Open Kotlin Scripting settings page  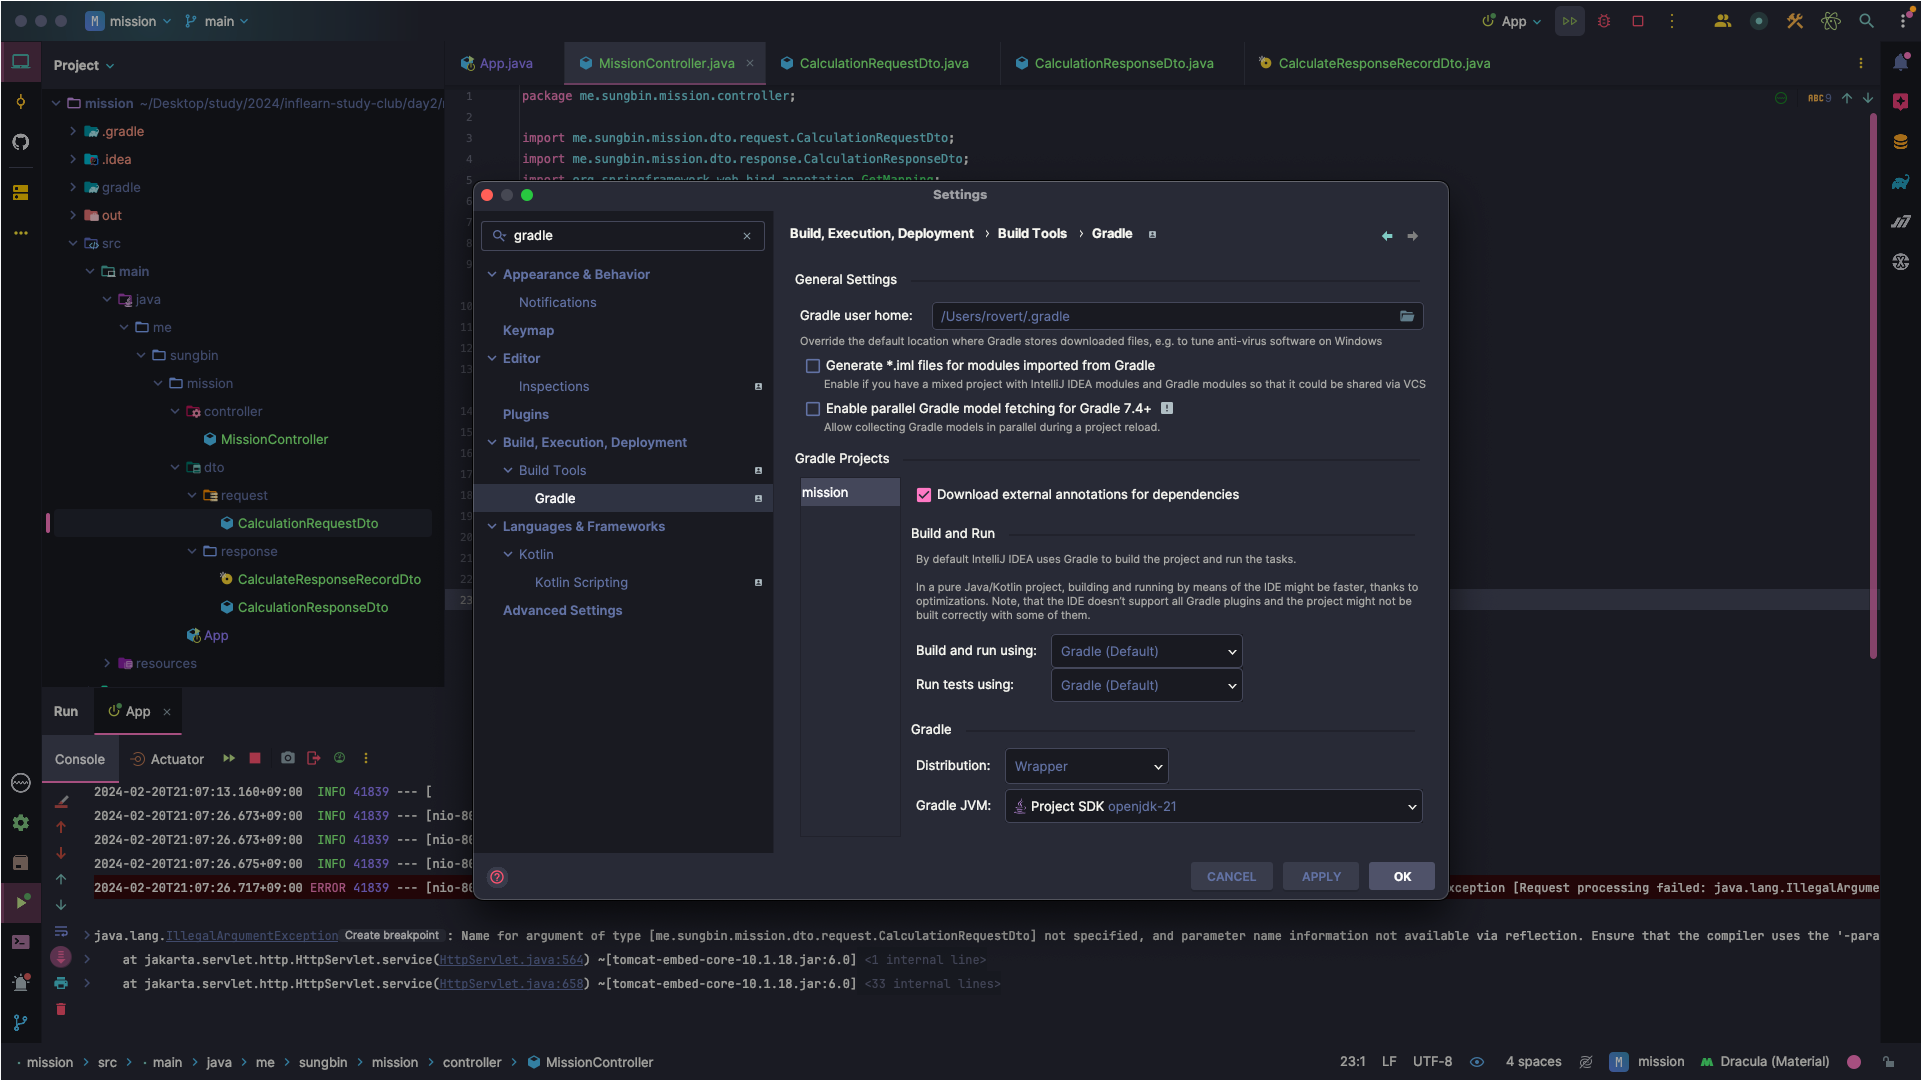(x=581, y=582)
